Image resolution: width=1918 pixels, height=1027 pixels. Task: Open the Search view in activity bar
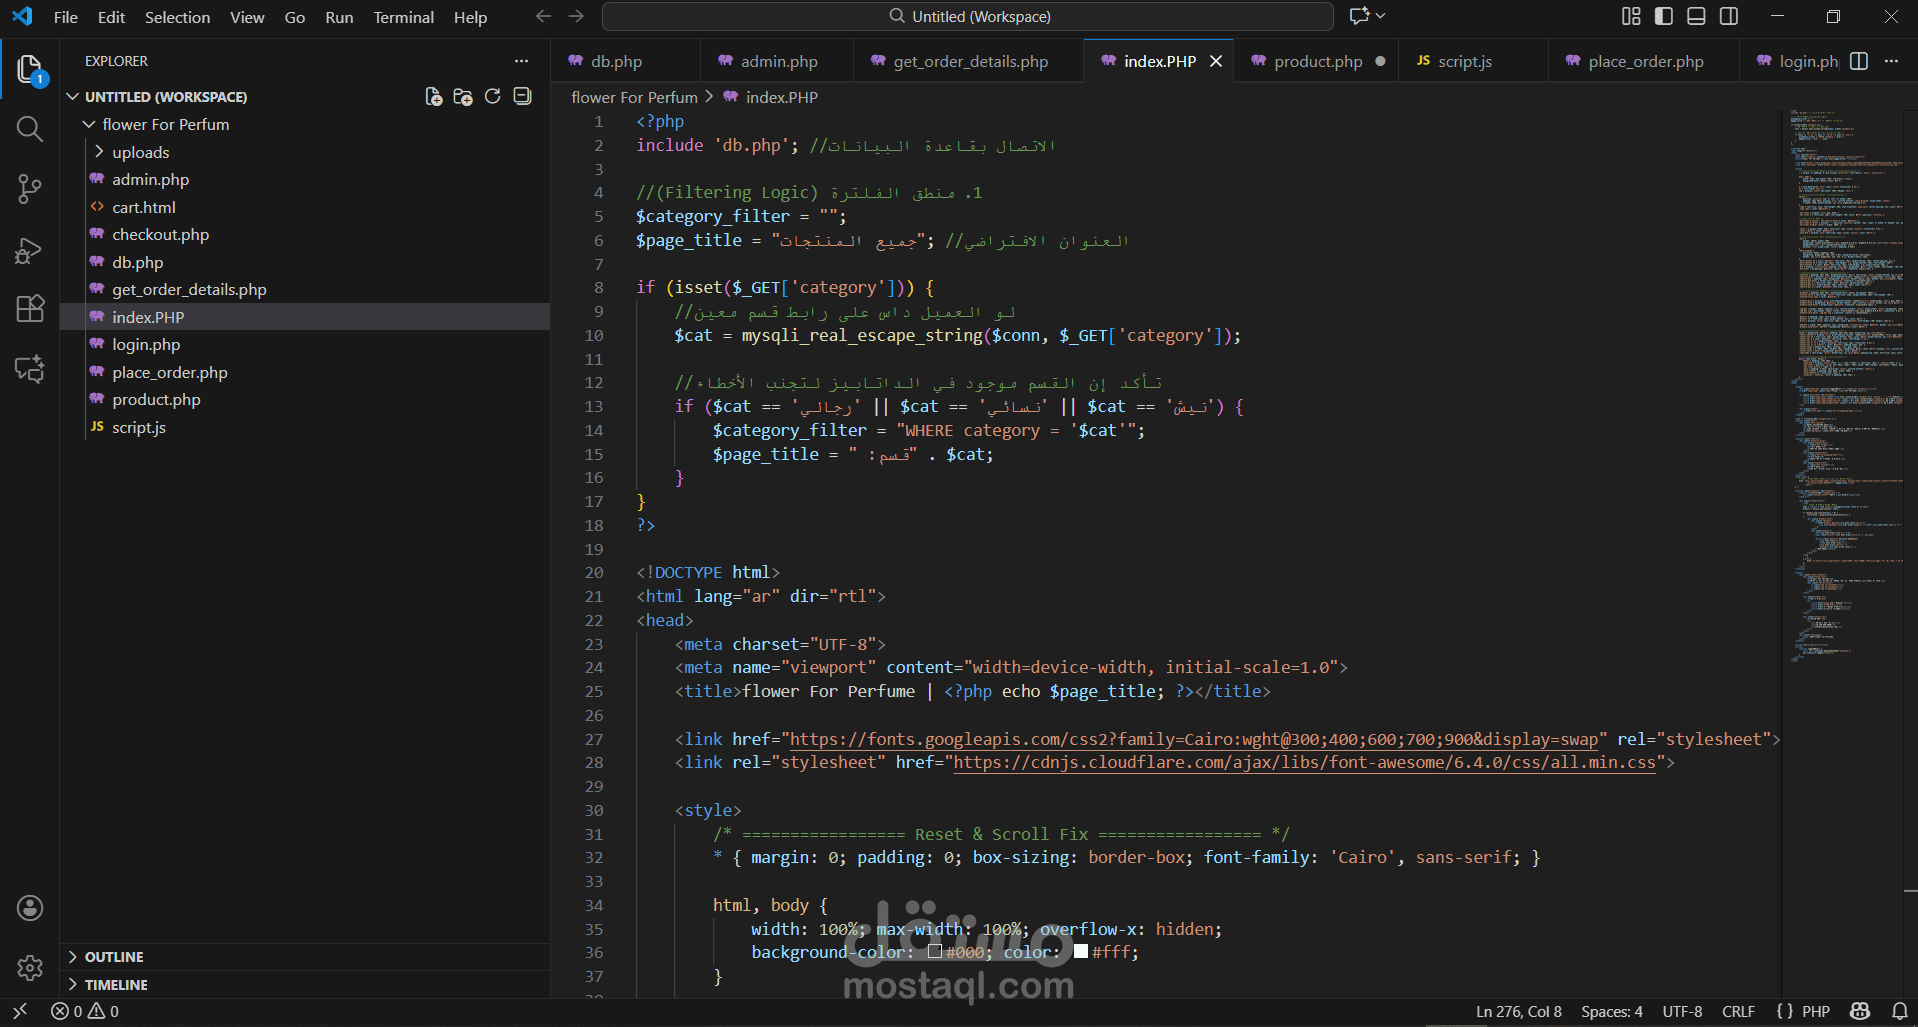tap(30, 129)
